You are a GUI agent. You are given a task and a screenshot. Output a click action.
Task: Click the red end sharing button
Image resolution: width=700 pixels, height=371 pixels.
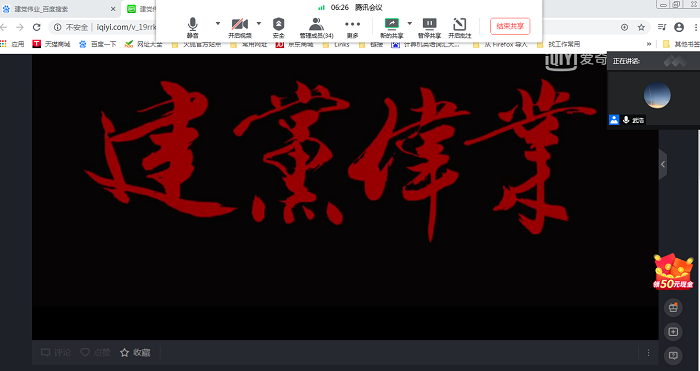click(x=510, y=26)
